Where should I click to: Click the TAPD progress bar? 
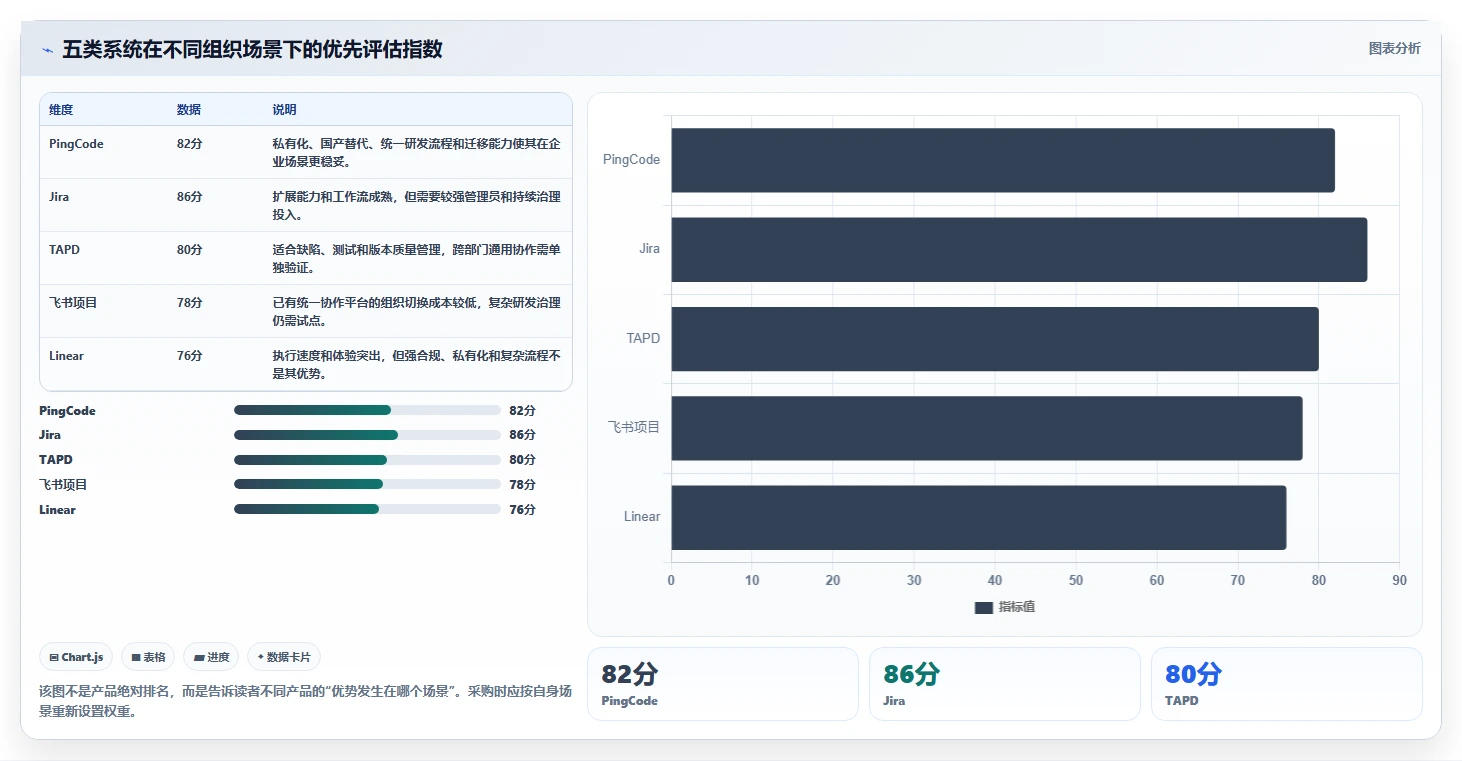pos(367,460)
